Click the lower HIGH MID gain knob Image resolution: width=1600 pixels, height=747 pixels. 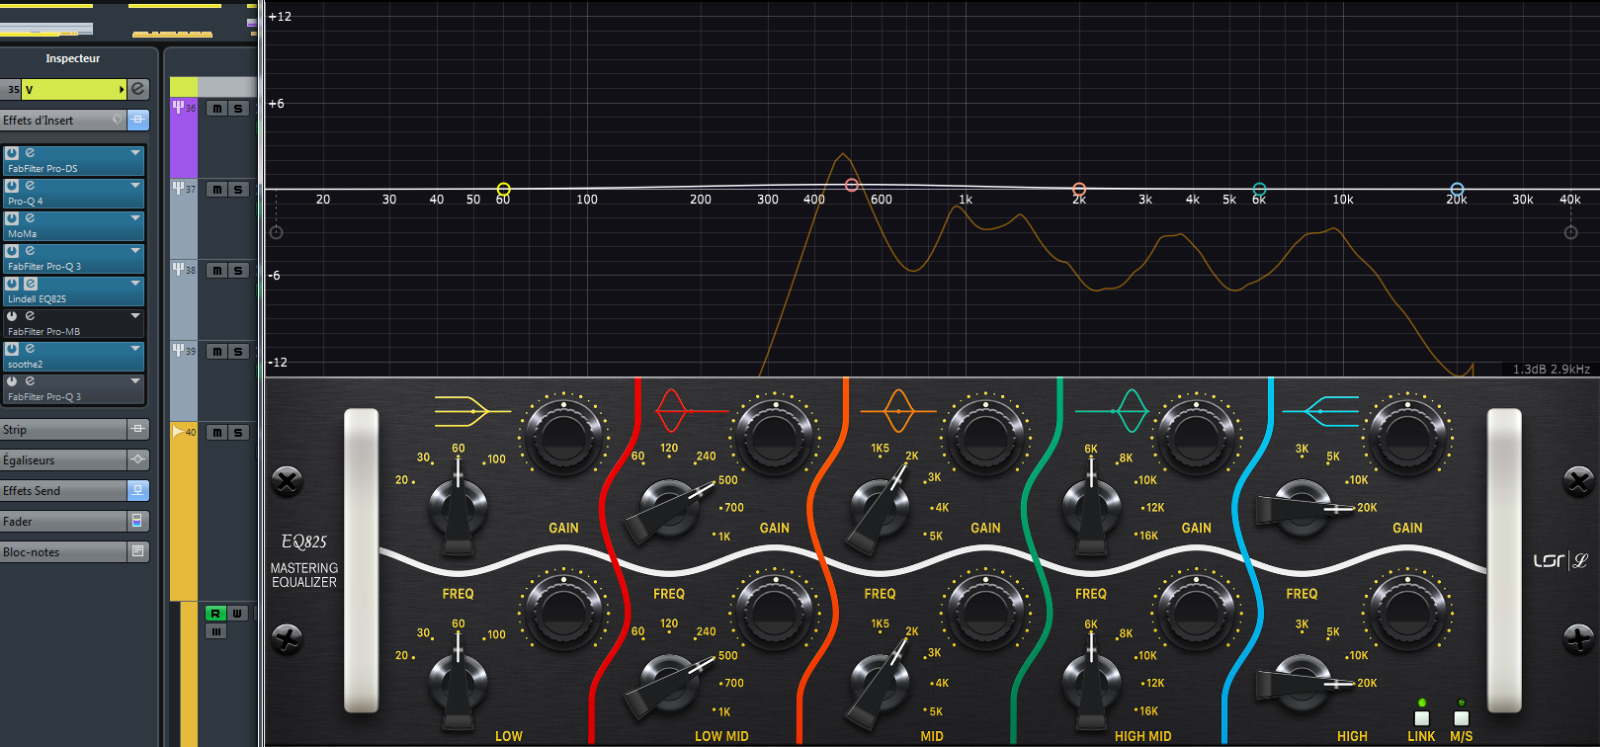(1196, 611)
